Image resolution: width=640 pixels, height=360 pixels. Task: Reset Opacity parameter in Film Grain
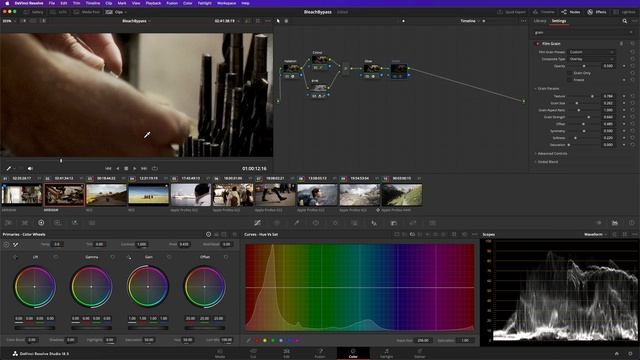tap(632, 66)
